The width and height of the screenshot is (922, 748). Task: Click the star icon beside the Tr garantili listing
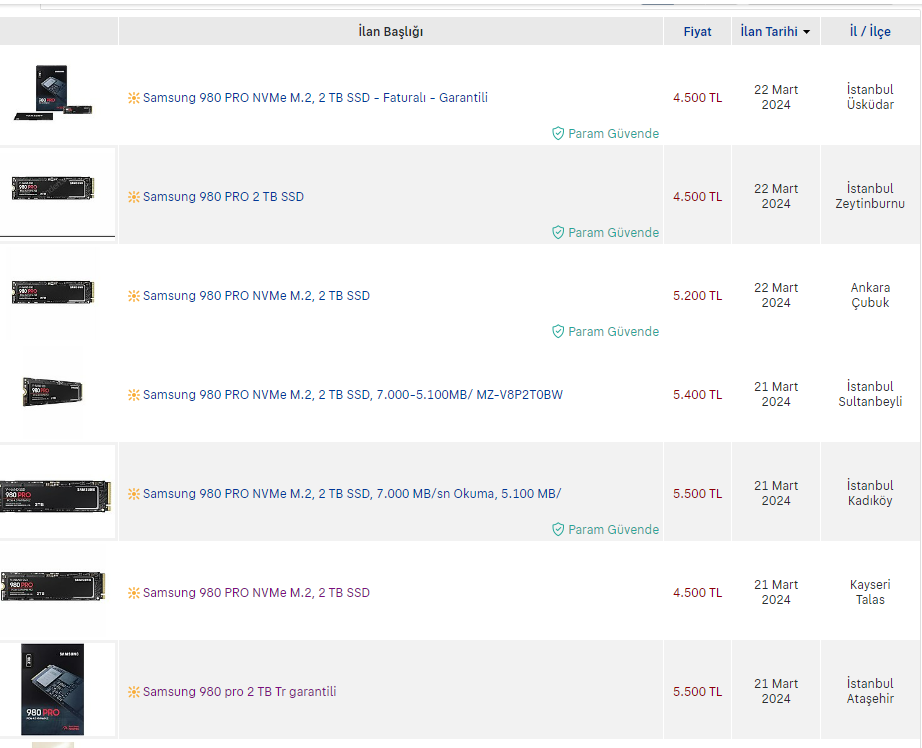click(x=134, y=692)
